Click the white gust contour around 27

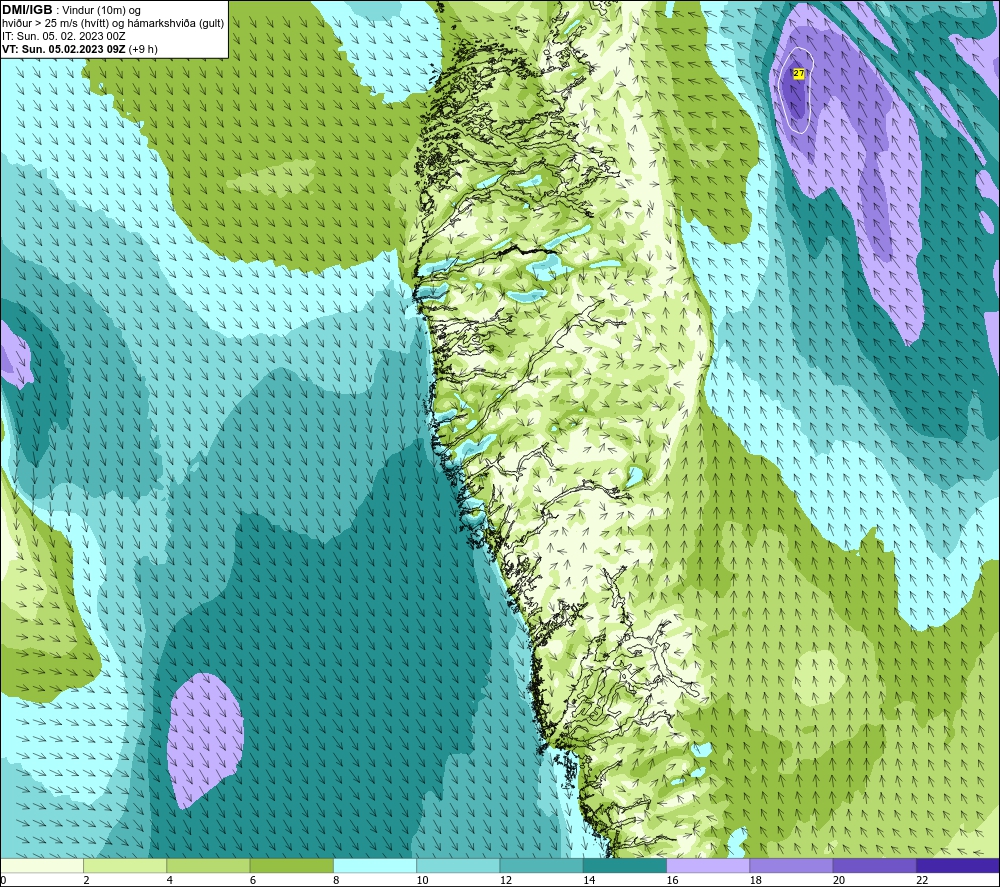point(795,90)
